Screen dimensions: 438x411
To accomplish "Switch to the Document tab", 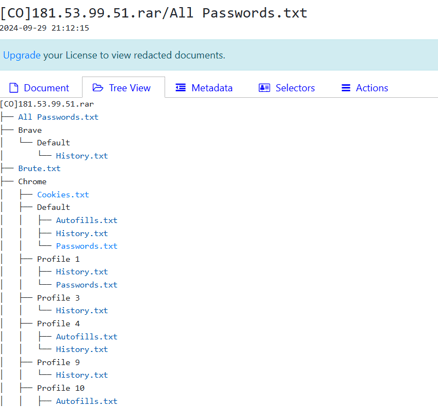I will tap(40, 88).
